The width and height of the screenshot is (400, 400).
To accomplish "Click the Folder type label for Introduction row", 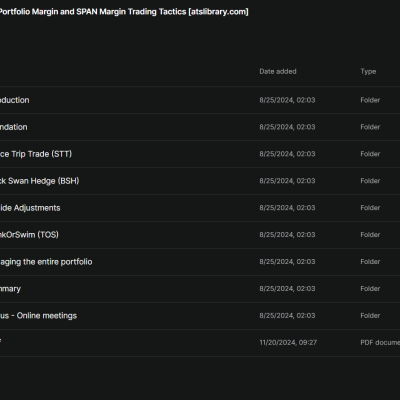I will (370, 100).
